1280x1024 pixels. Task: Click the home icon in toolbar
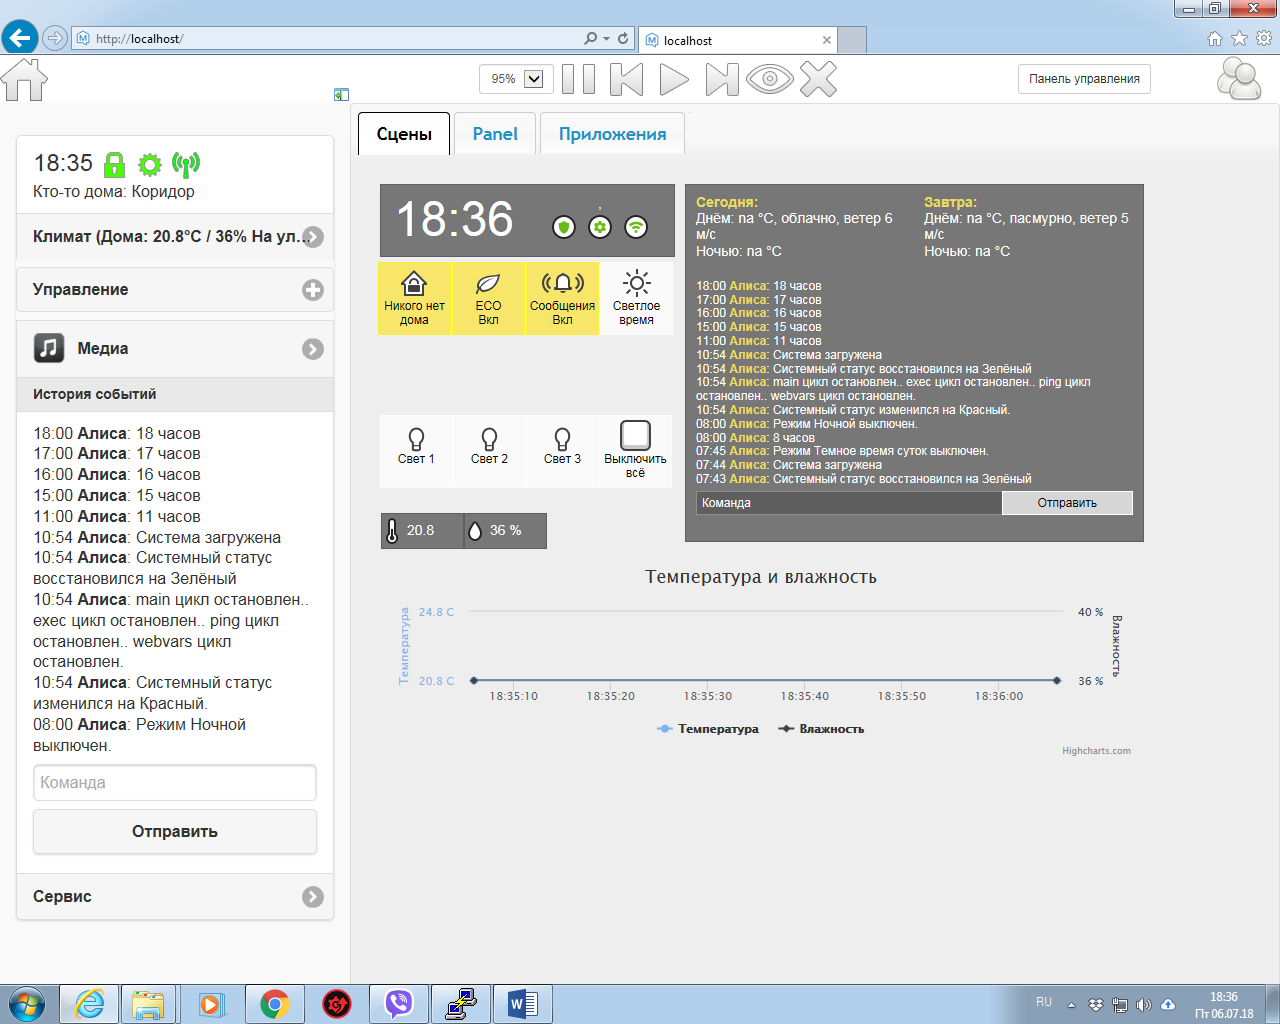25,80
